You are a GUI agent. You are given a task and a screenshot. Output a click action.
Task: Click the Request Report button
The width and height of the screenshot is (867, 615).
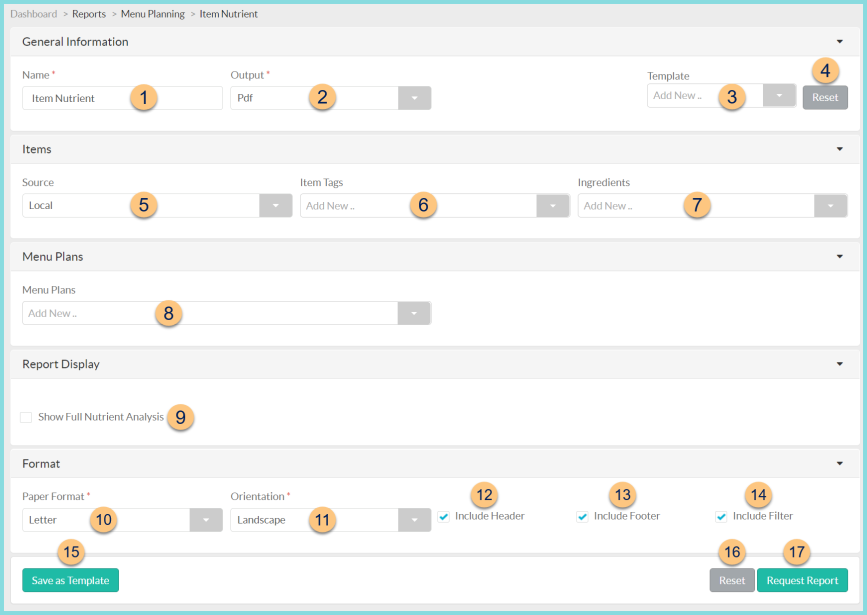pyautogui.click(x=802, y=580)
